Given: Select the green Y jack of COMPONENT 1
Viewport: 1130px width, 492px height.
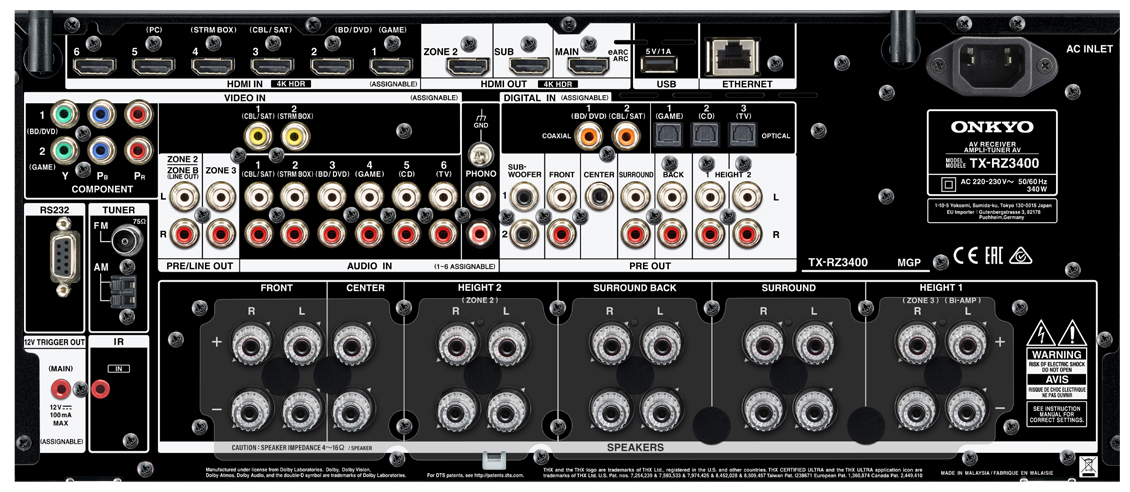Looking at the screenshot, I should pyautogui.click(x=67, y=114).
